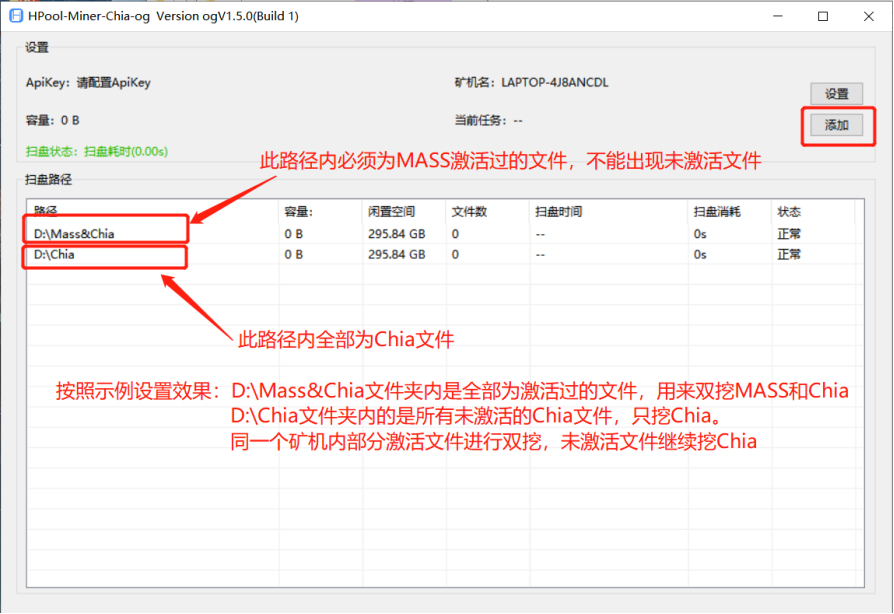Click the 容量 column header

click(x=299, y=212)
